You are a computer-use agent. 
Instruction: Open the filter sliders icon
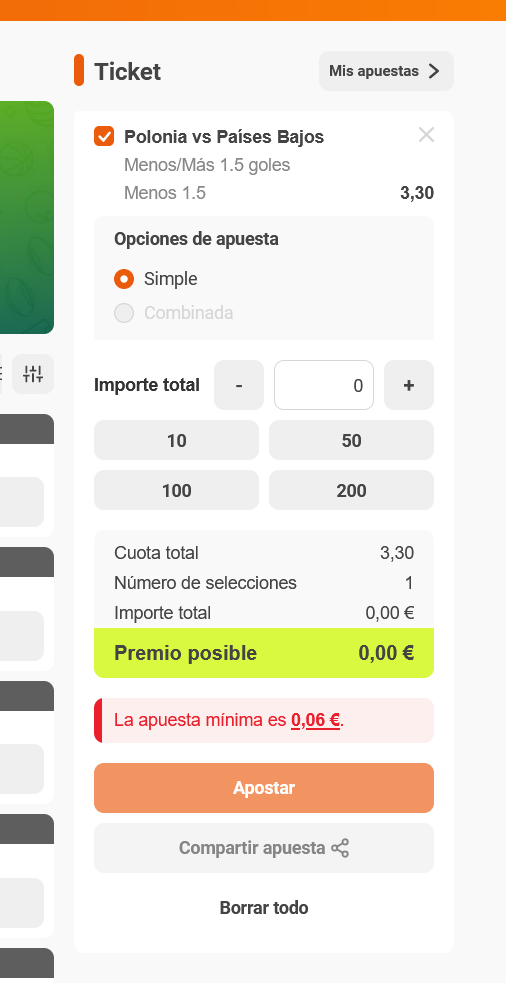click(33, 374)
